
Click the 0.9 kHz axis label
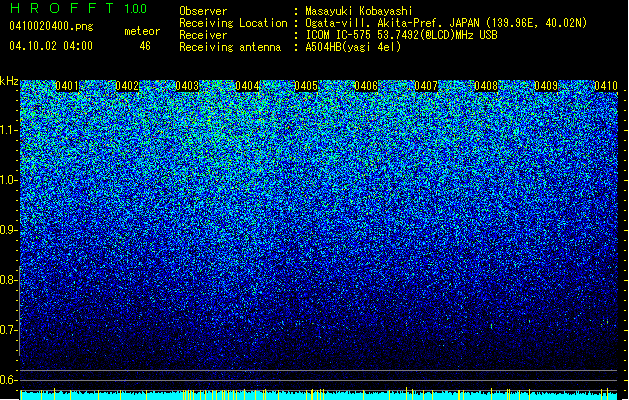tap(9, 230)
